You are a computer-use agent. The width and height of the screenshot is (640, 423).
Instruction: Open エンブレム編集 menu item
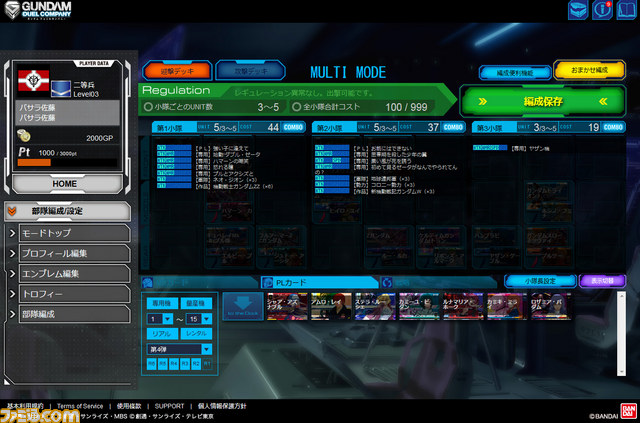click(x=74, y=274)
